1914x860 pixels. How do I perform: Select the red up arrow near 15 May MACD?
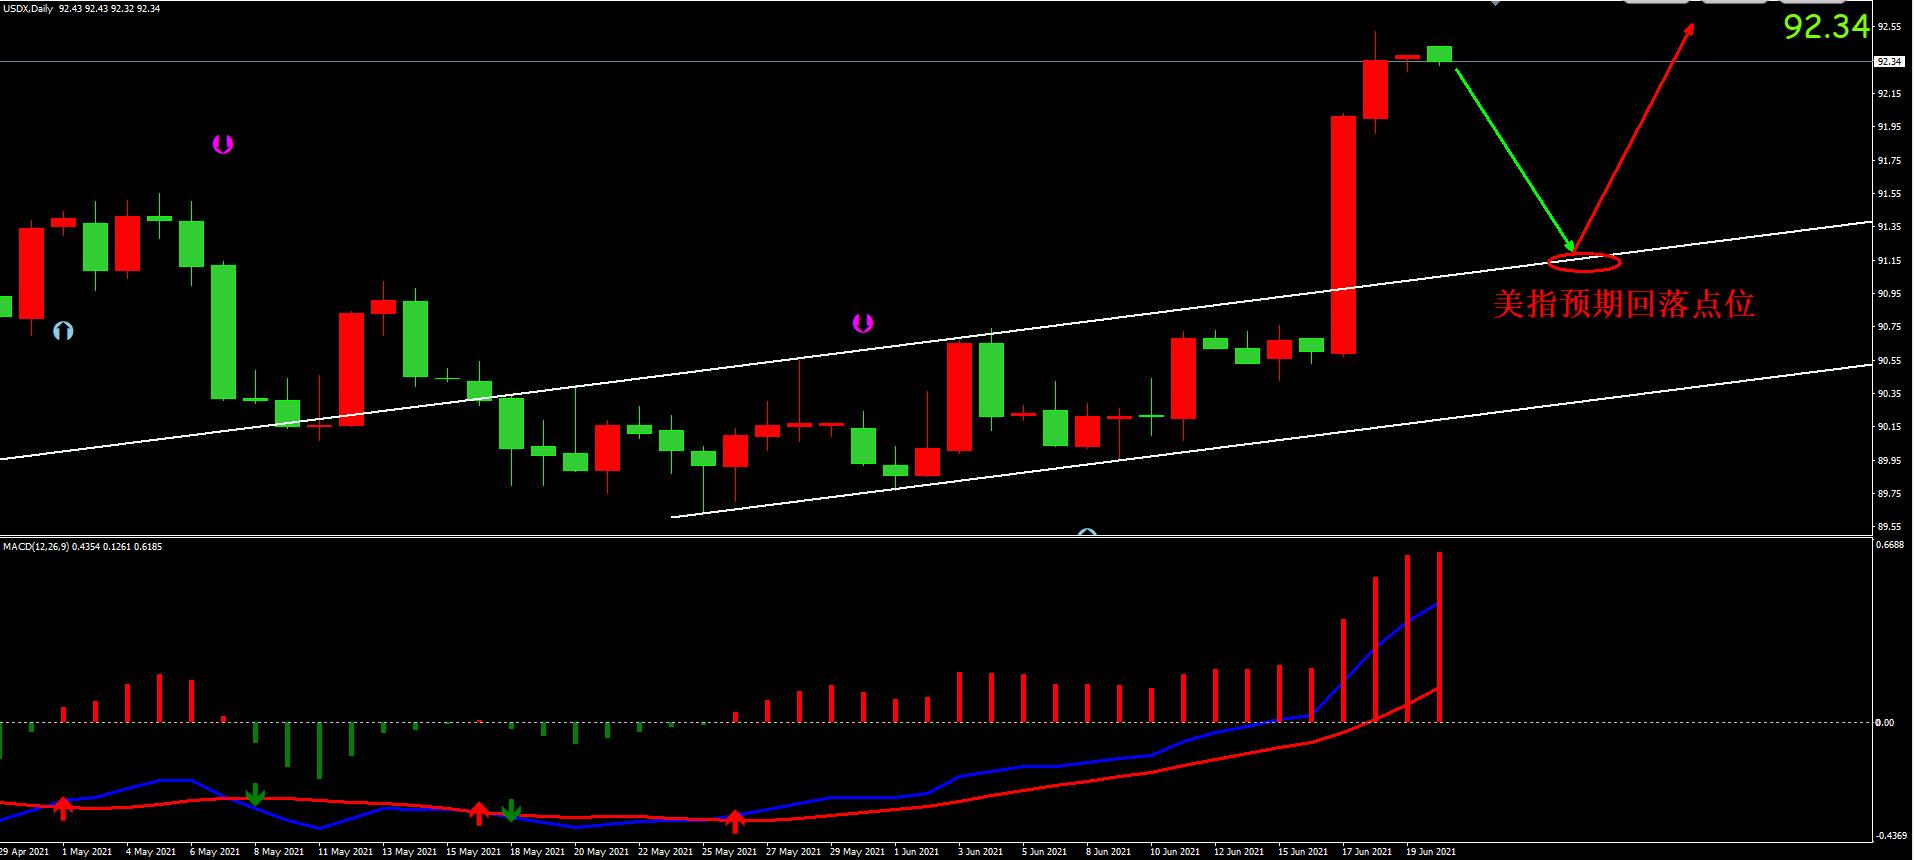coord(479,812)
